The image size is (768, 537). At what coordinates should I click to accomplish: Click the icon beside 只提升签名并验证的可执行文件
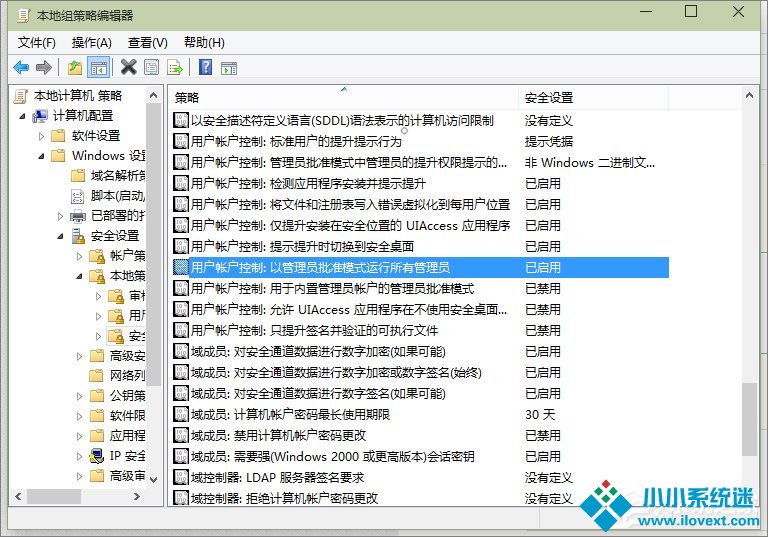[181, 331]
